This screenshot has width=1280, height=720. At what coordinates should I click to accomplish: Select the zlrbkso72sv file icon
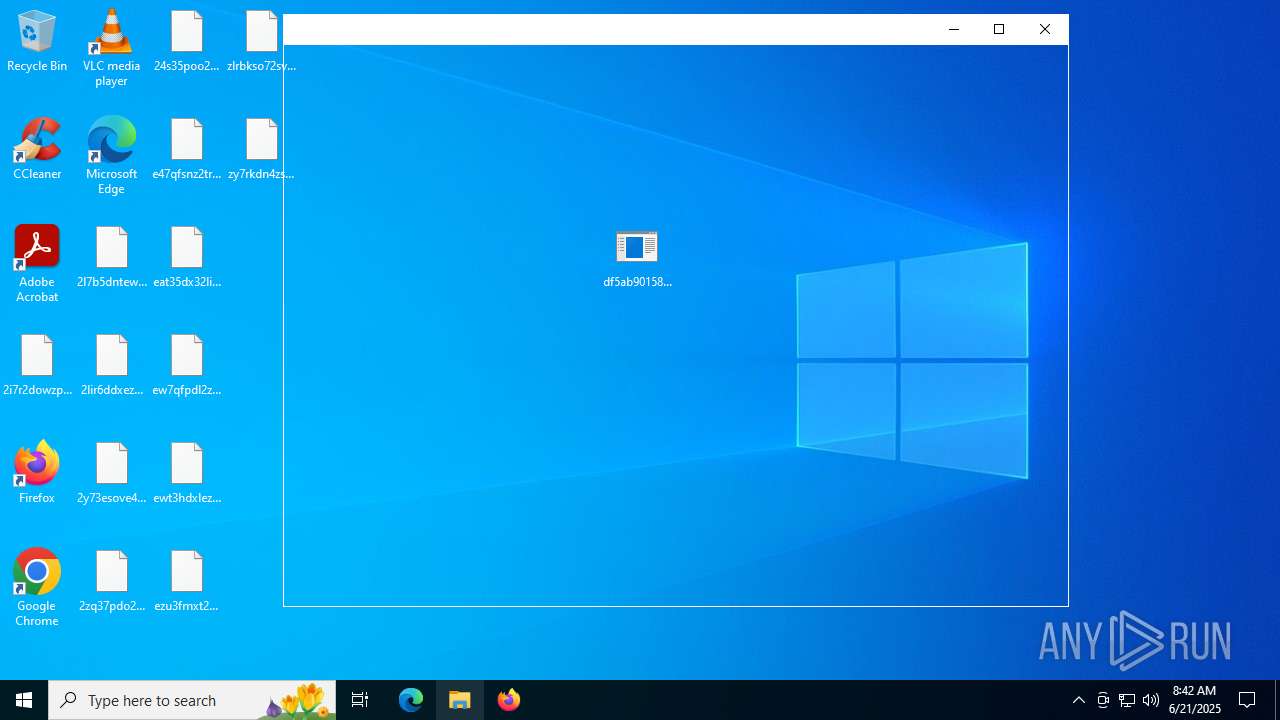(261, 42)
